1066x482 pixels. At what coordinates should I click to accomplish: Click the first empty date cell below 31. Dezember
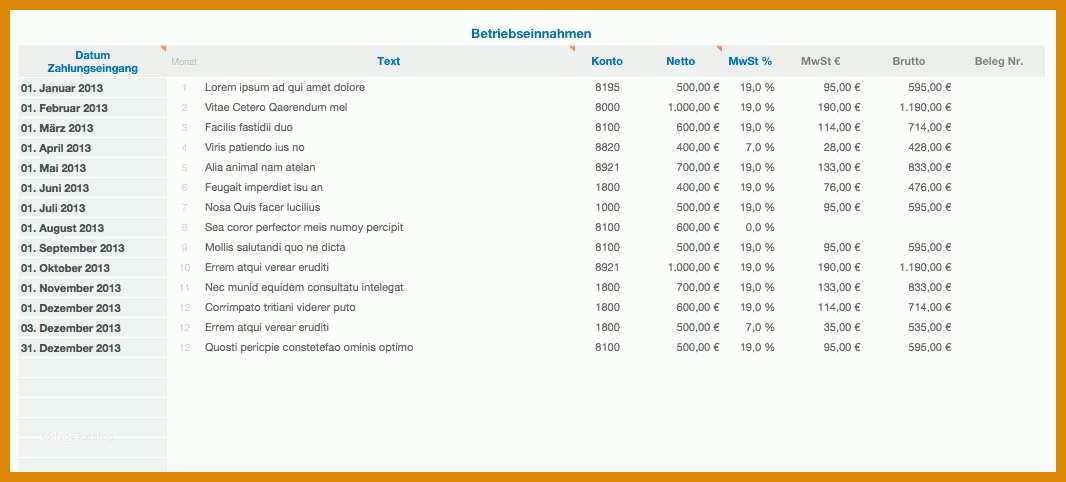pos(92,368)
